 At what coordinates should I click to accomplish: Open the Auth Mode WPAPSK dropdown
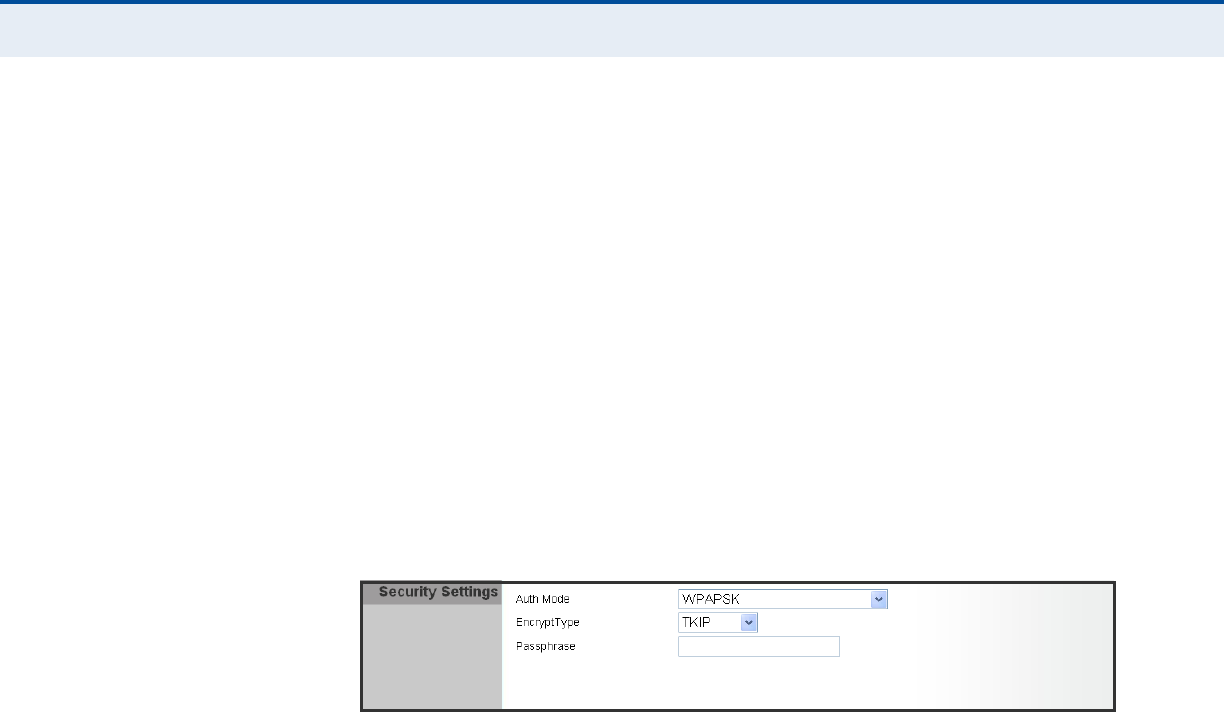[783, 599]
